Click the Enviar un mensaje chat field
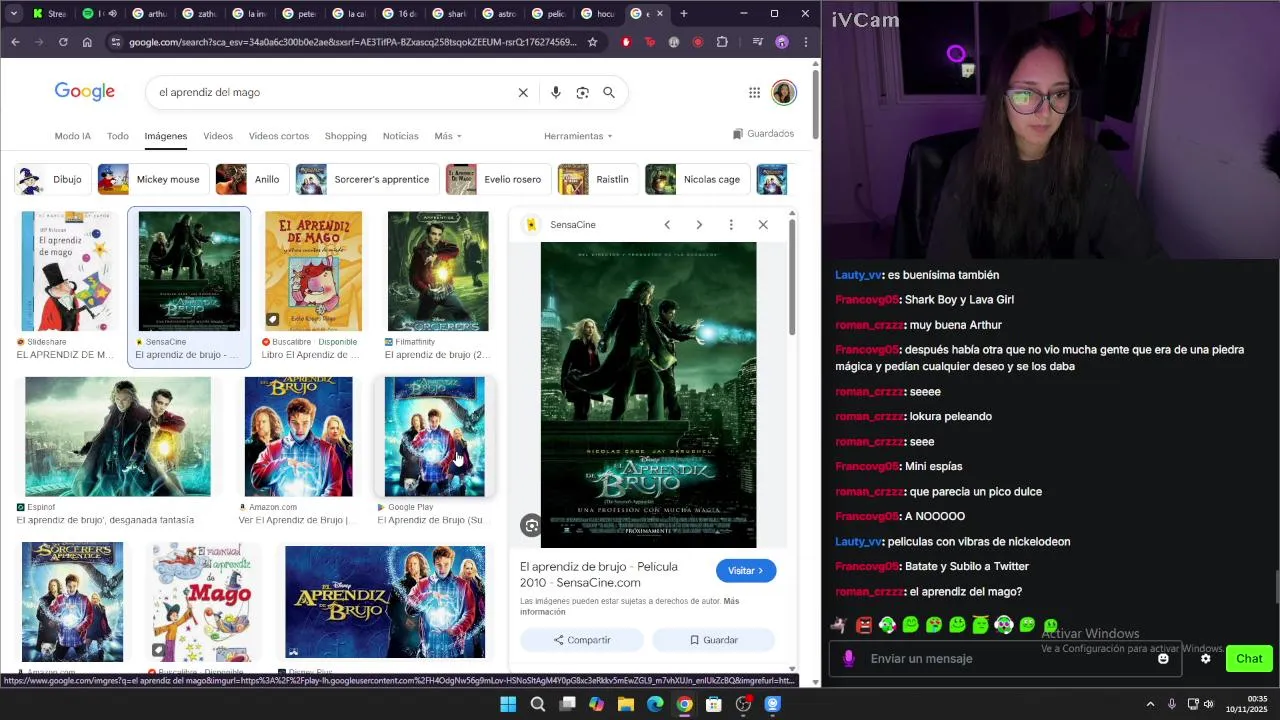 1005,659
